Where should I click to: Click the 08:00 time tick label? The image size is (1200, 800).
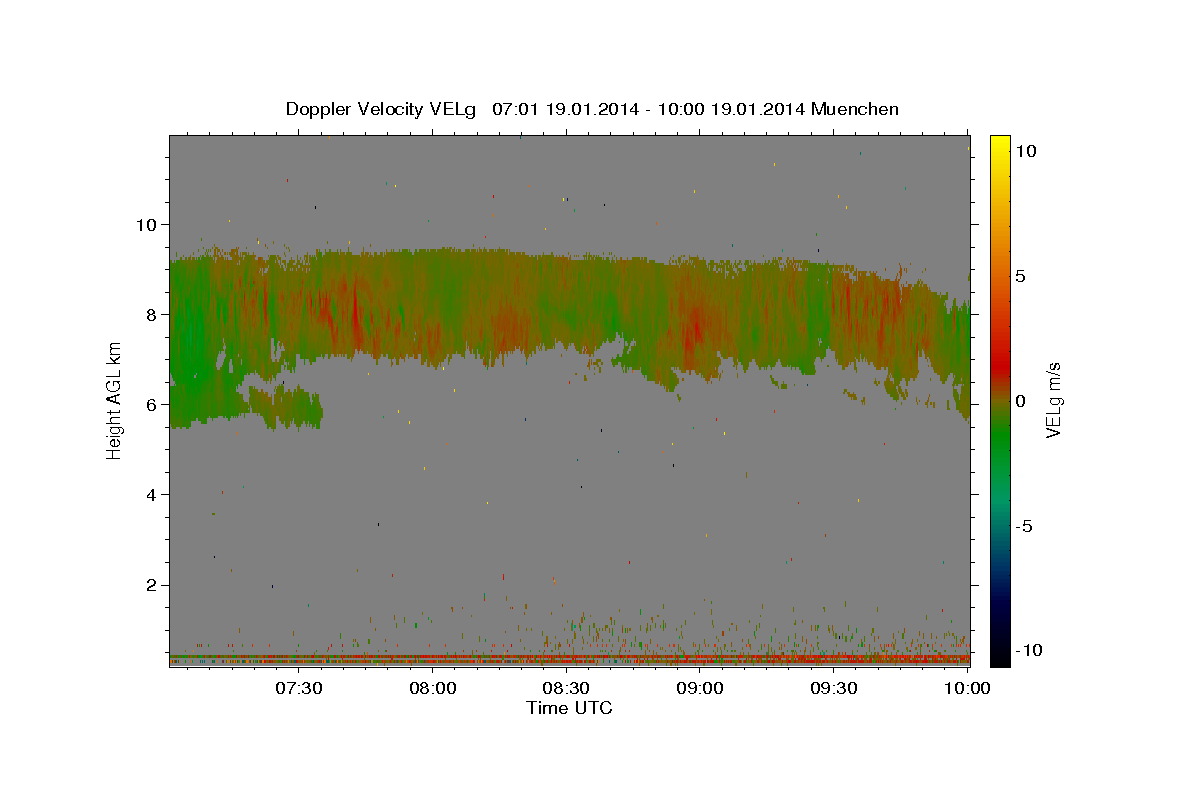[x=432, y=688]
